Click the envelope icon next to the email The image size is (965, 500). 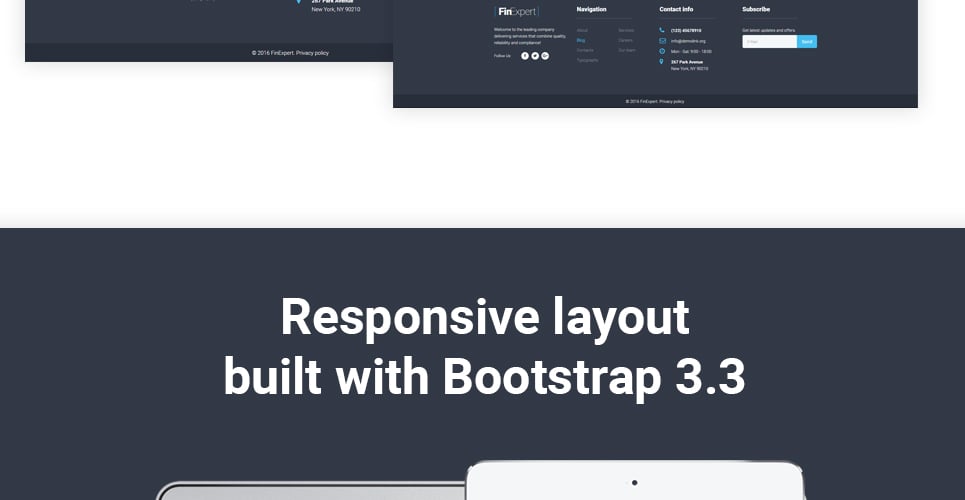[662, 41]
